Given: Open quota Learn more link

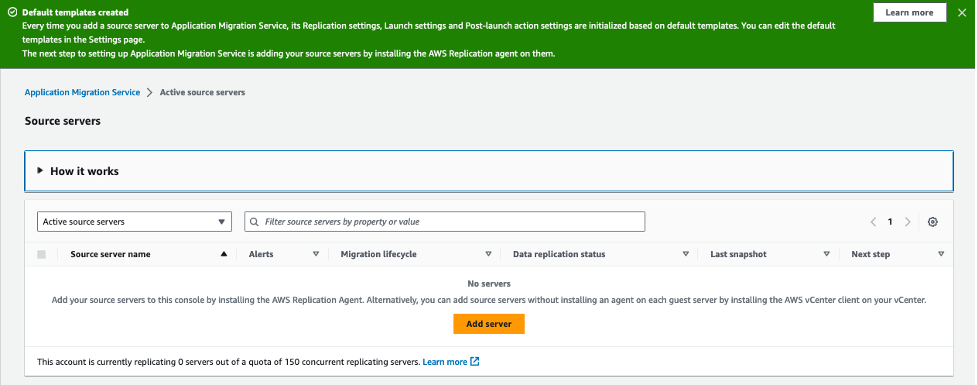Looking at the screenshot, I should point(445,362).
